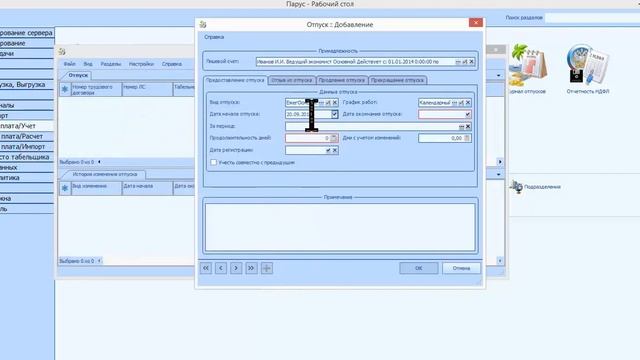The image size is (640, 360).
Task: Open the Отчетность НДФЛ desktop icon
Action: (x=588, y=65)
